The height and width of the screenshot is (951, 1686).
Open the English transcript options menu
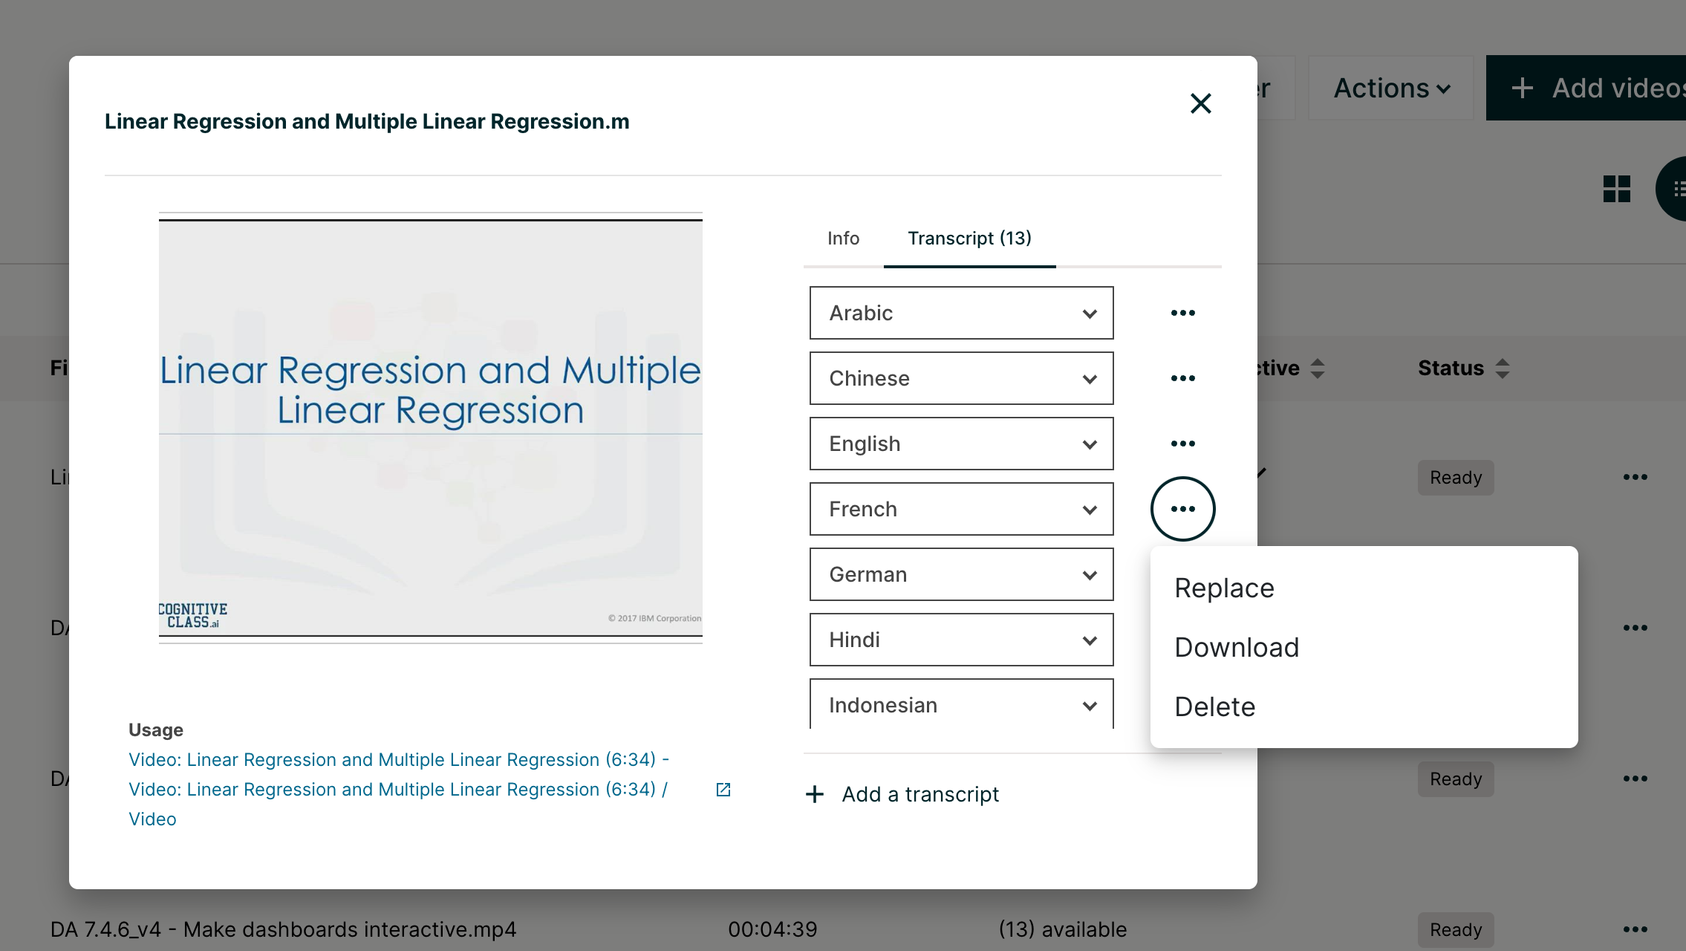(1182, 443)
